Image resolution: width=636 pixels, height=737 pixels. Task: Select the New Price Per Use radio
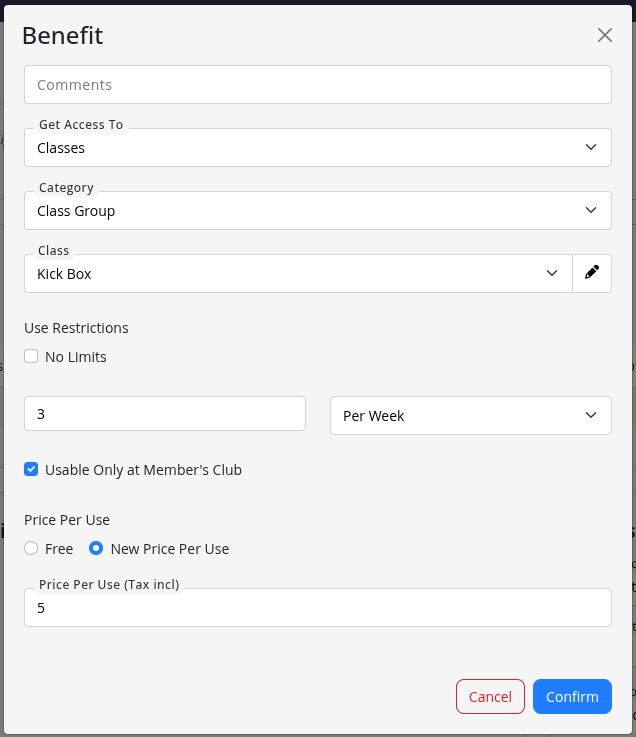tap(96, 549)
